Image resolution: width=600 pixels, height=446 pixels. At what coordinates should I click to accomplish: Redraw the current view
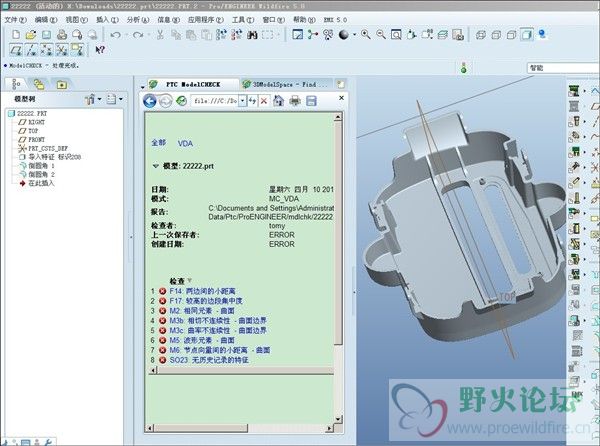click(297, 35)
